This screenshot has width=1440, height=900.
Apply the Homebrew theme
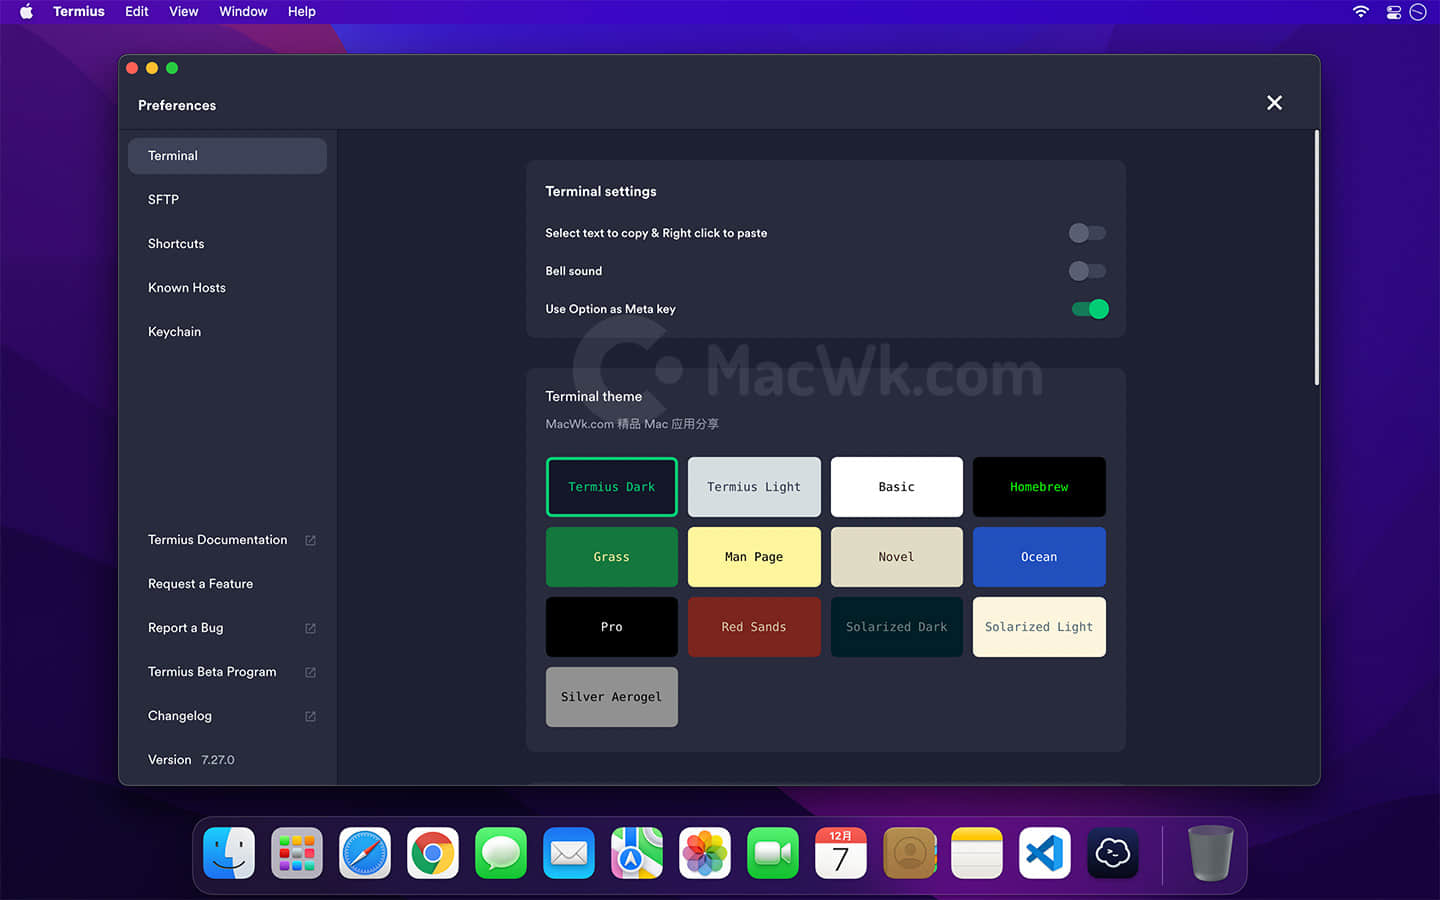[x=1039, y=487]
